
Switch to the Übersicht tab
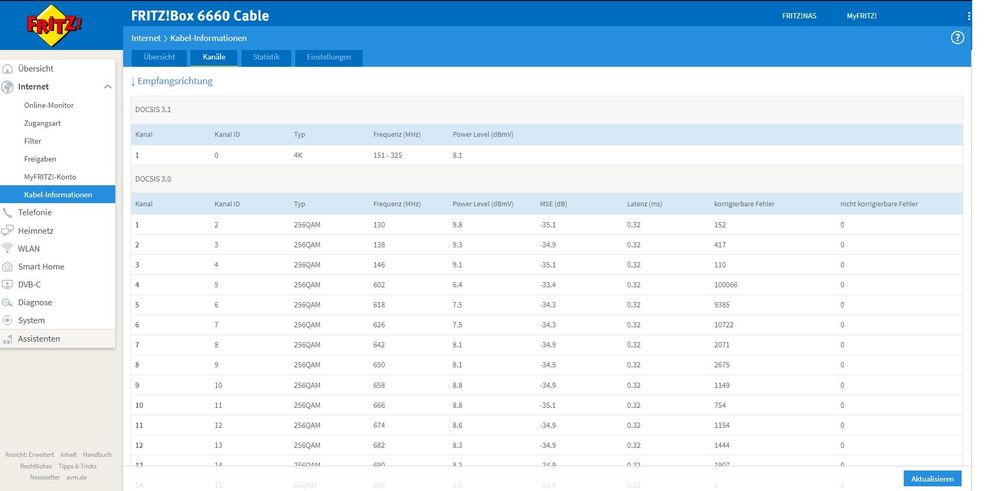tap(159, 57)
